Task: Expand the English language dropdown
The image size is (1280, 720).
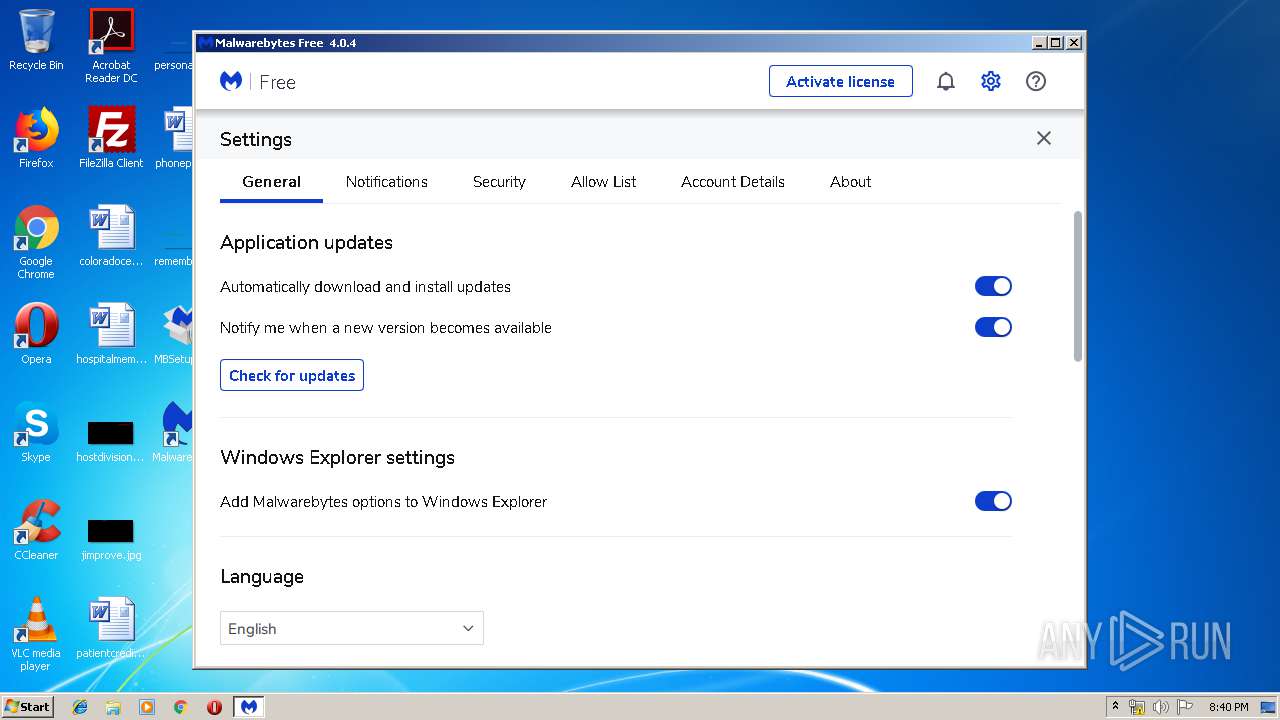Action: (x=352, y=628)
